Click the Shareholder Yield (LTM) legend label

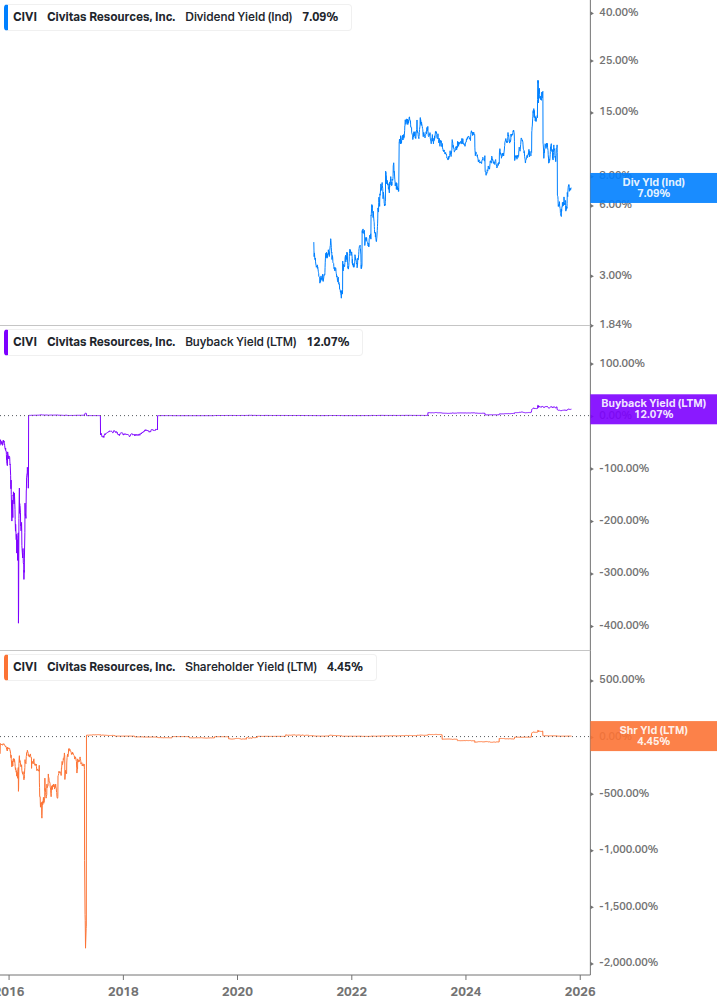(251, 667)
